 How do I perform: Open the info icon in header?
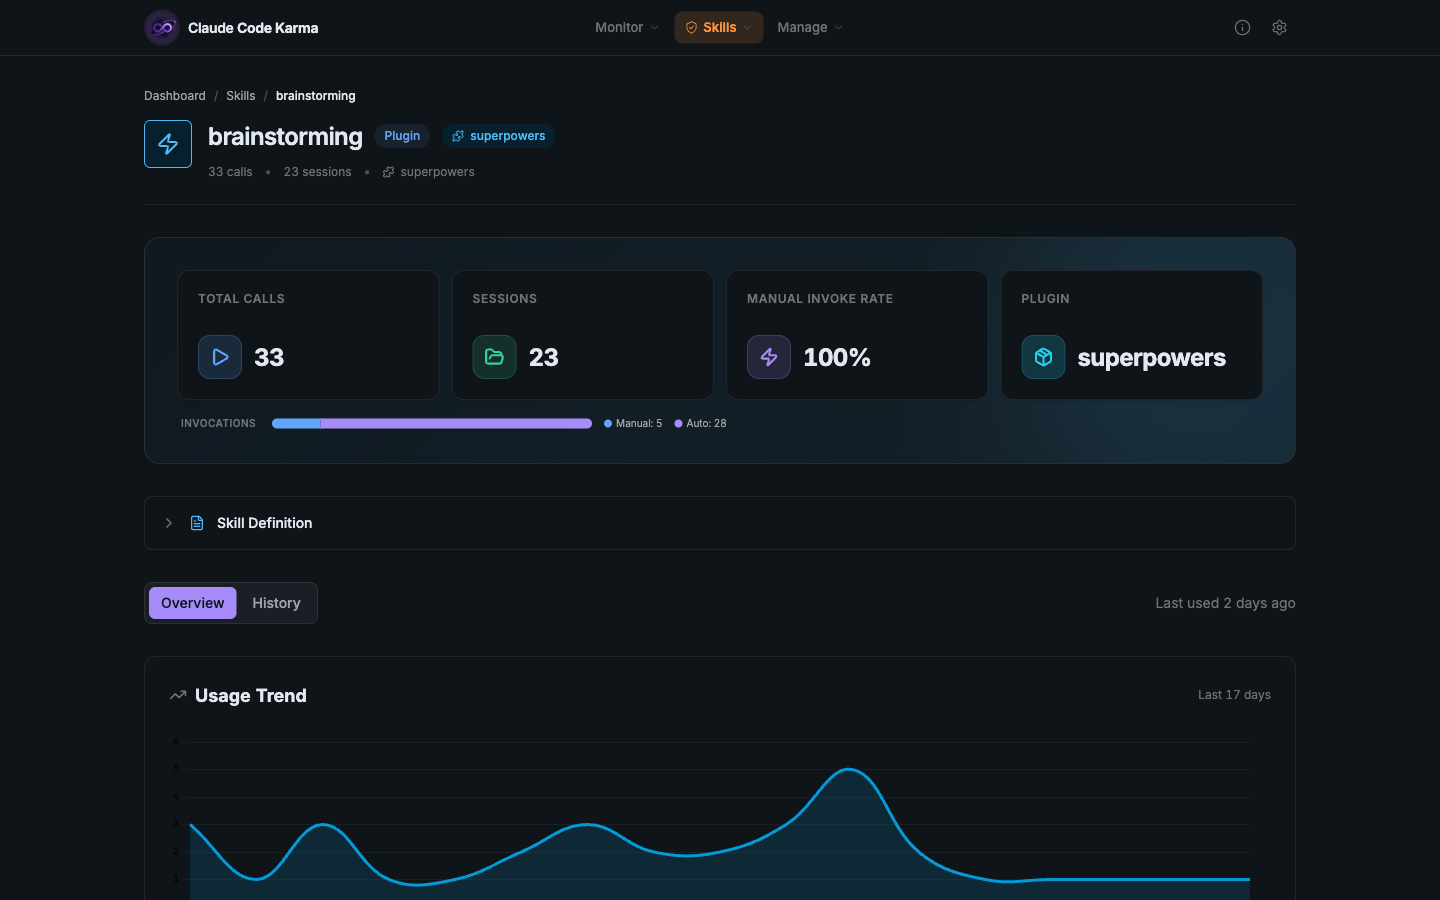[1242, 28]
